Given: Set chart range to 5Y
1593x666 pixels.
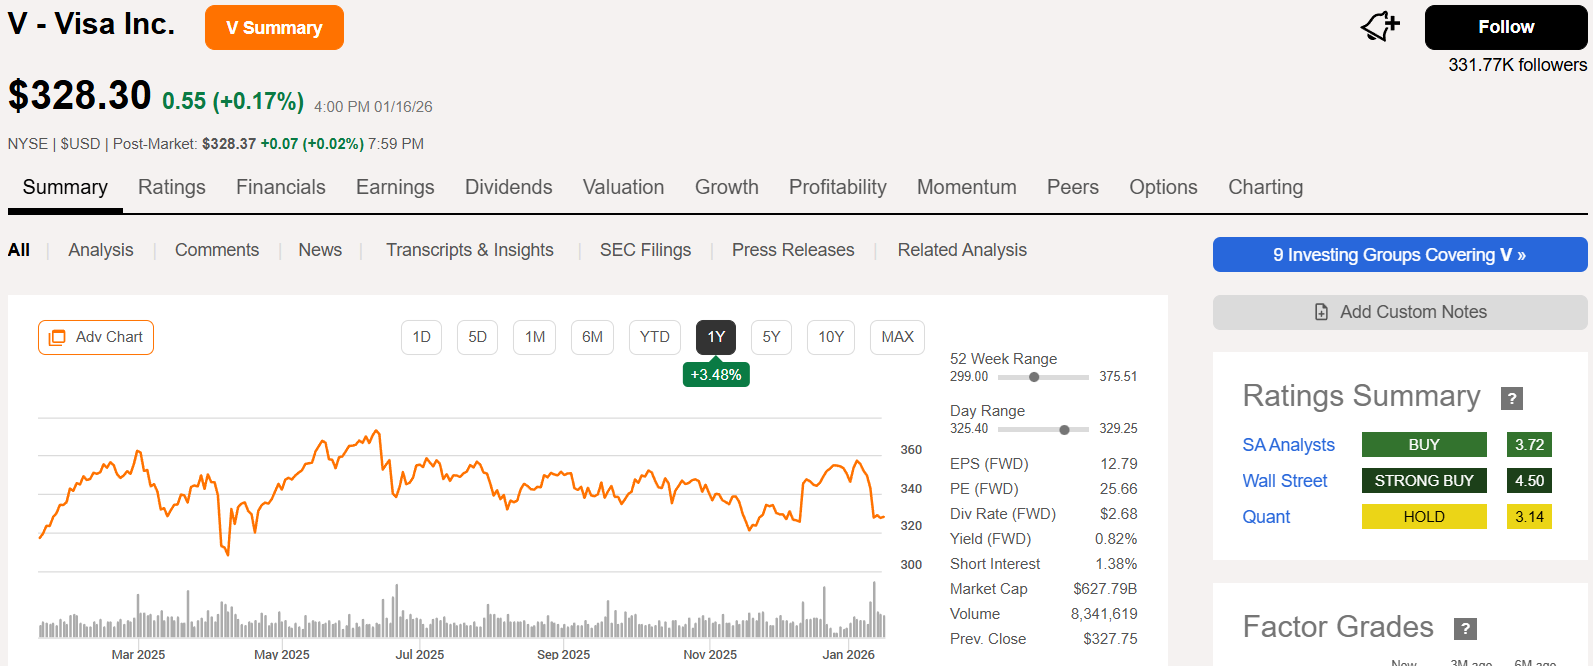Looking at the screenshot, I should 771,337.
